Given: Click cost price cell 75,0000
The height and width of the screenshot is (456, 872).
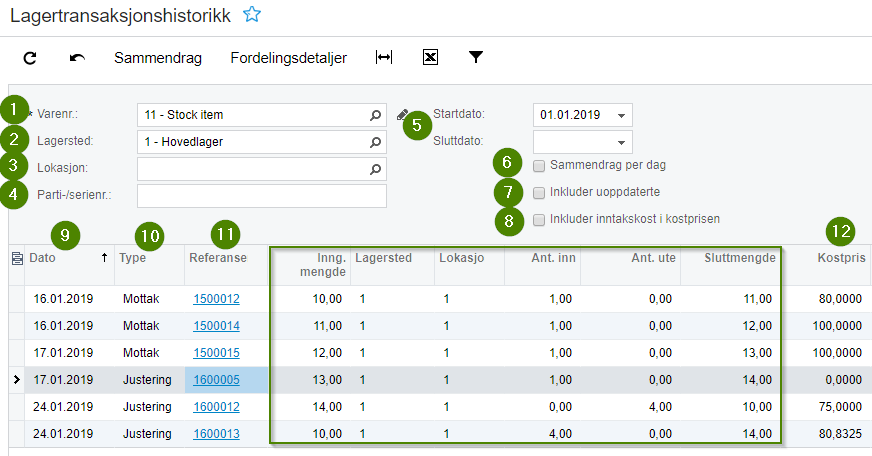Looking at the screenshot, I should [826, 407].
